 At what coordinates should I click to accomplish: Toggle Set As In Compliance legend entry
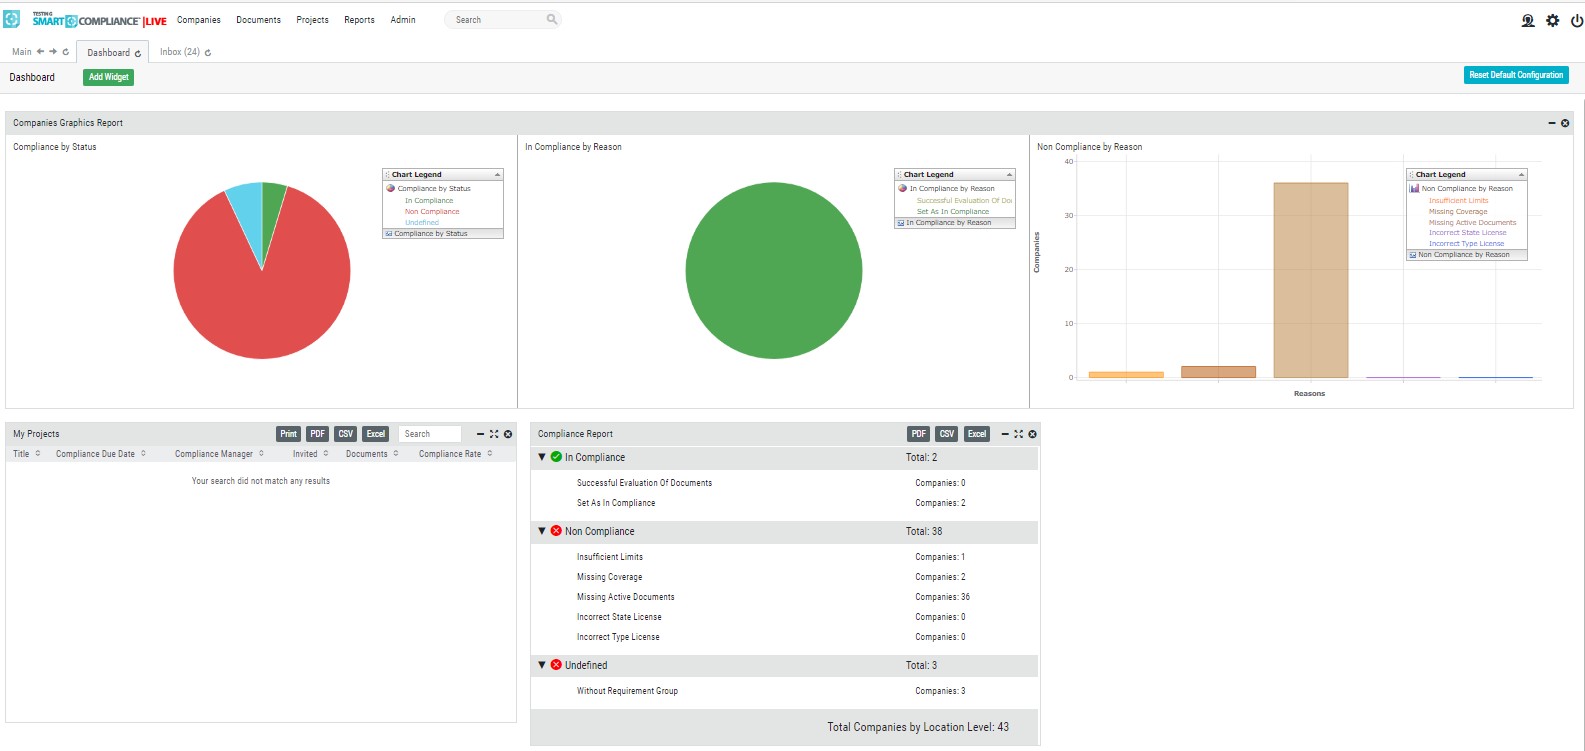pos(953,212)
